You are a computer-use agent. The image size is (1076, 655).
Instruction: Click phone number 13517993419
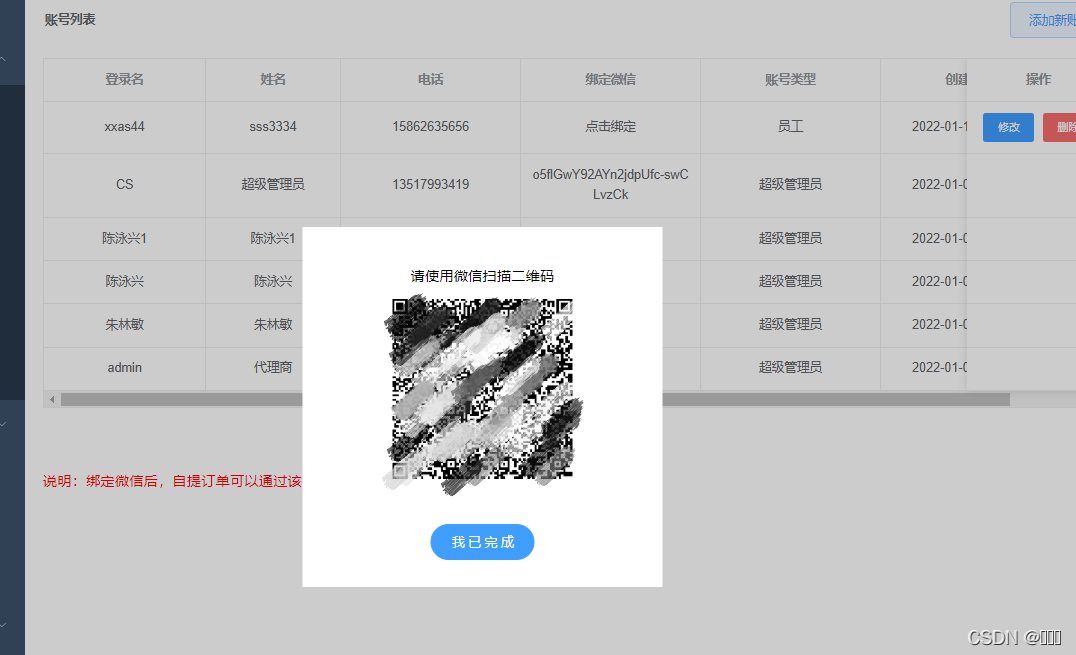431,184
